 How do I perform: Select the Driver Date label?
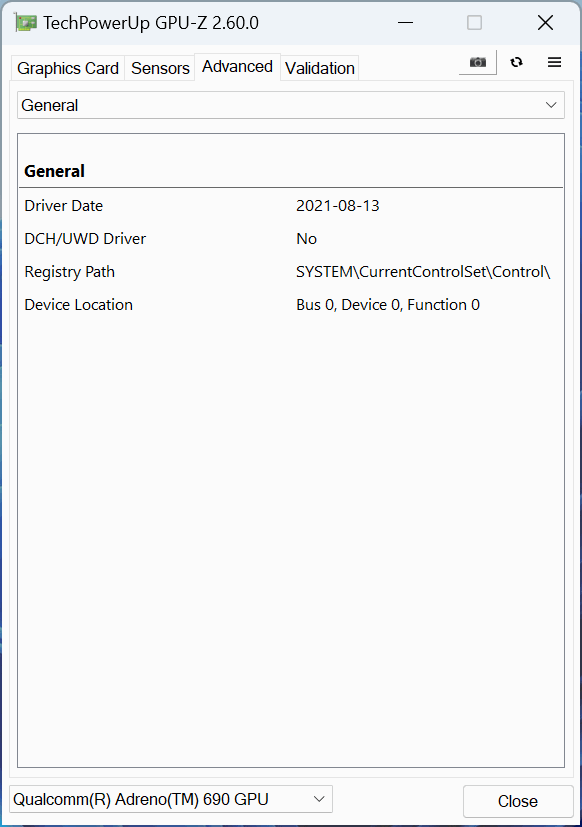click(x=64, y=206)
